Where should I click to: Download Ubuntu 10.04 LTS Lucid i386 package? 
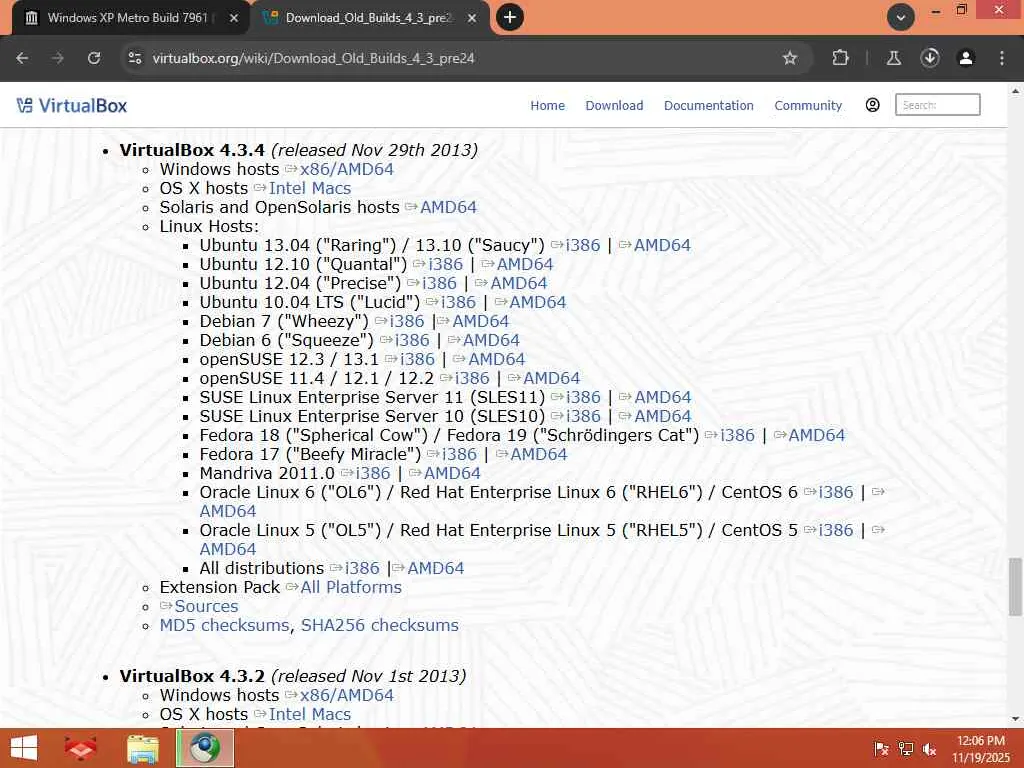point(458,302)
